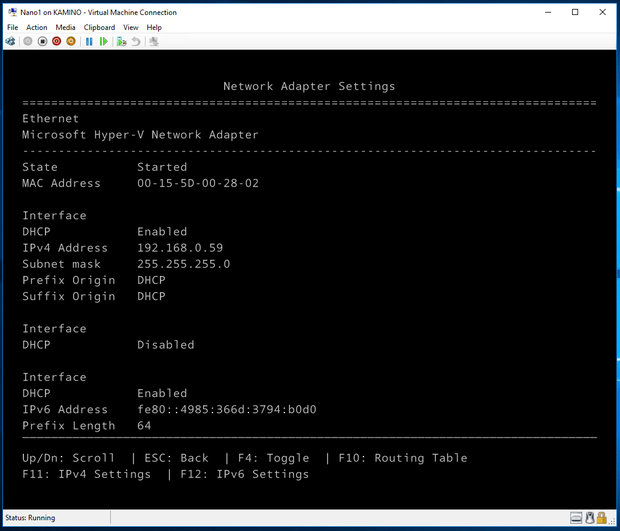Click the keyboard status icon in status bar
Viewport: 620px width, 531px height.
pyautogui.click(x=576, y=518)
